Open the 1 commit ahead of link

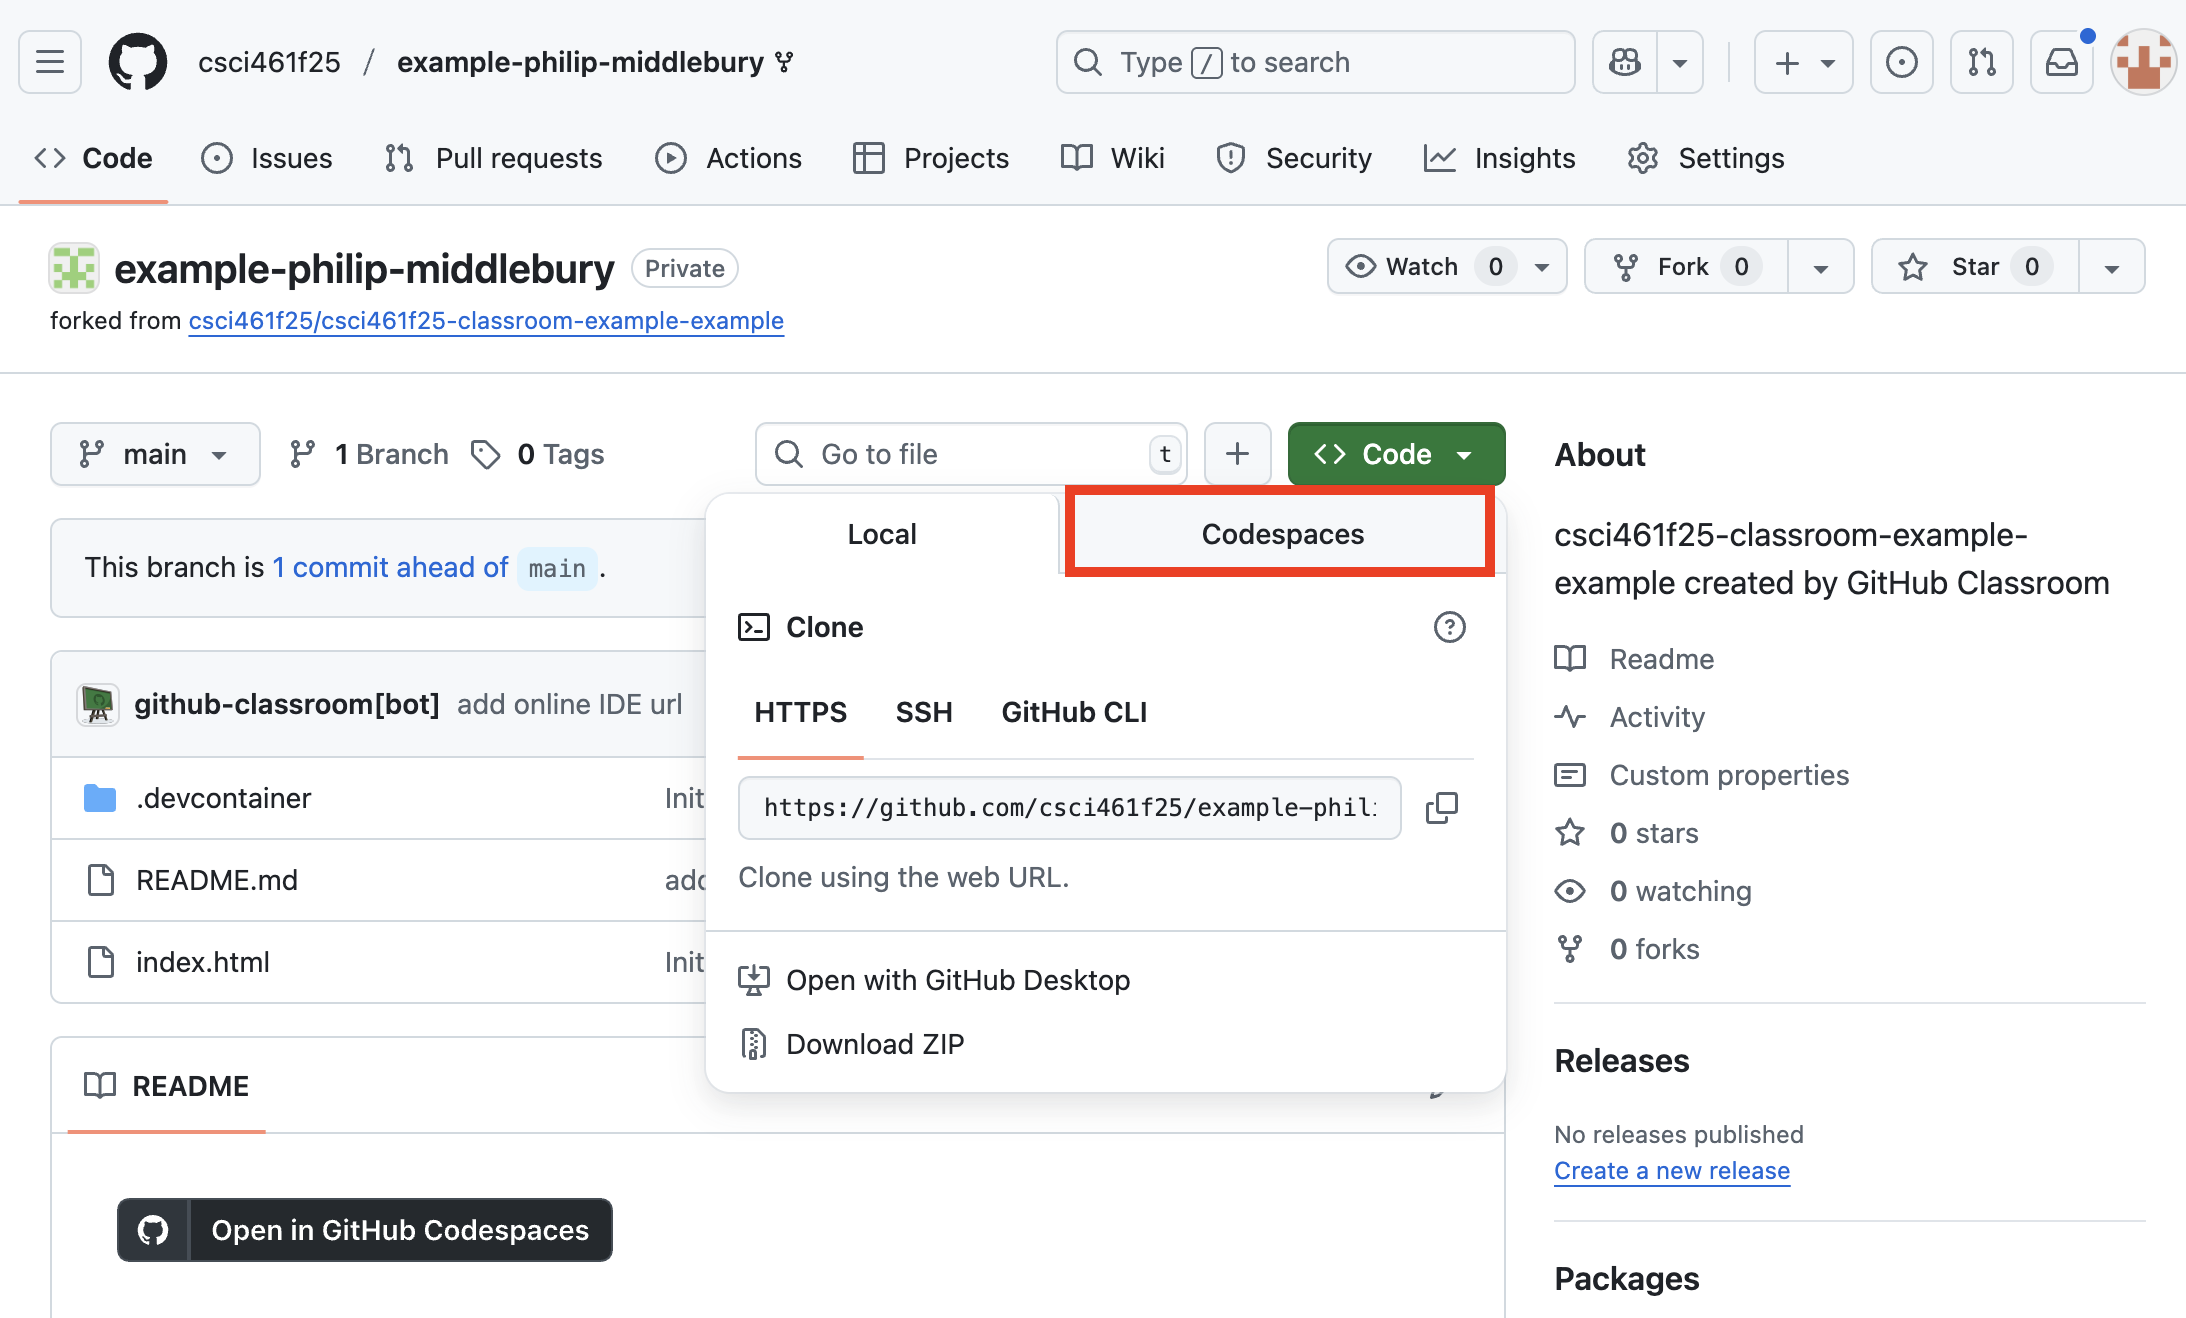coord(391,567)
